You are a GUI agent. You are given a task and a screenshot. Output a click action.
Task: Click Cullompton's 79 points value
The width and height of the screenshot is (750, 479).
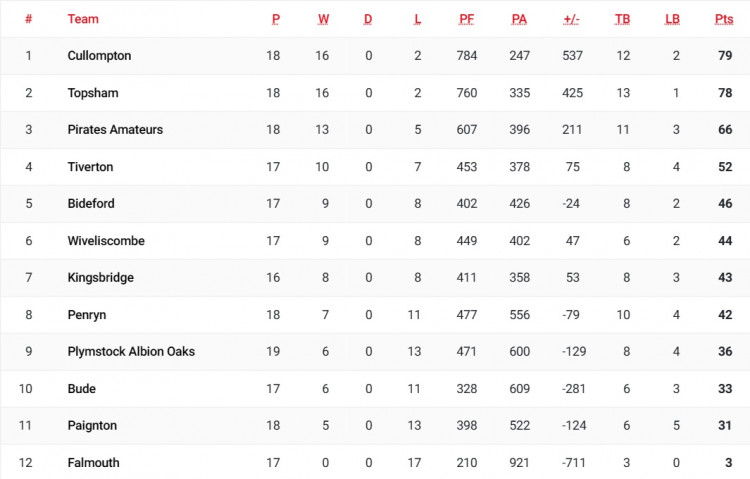(725, 56)
